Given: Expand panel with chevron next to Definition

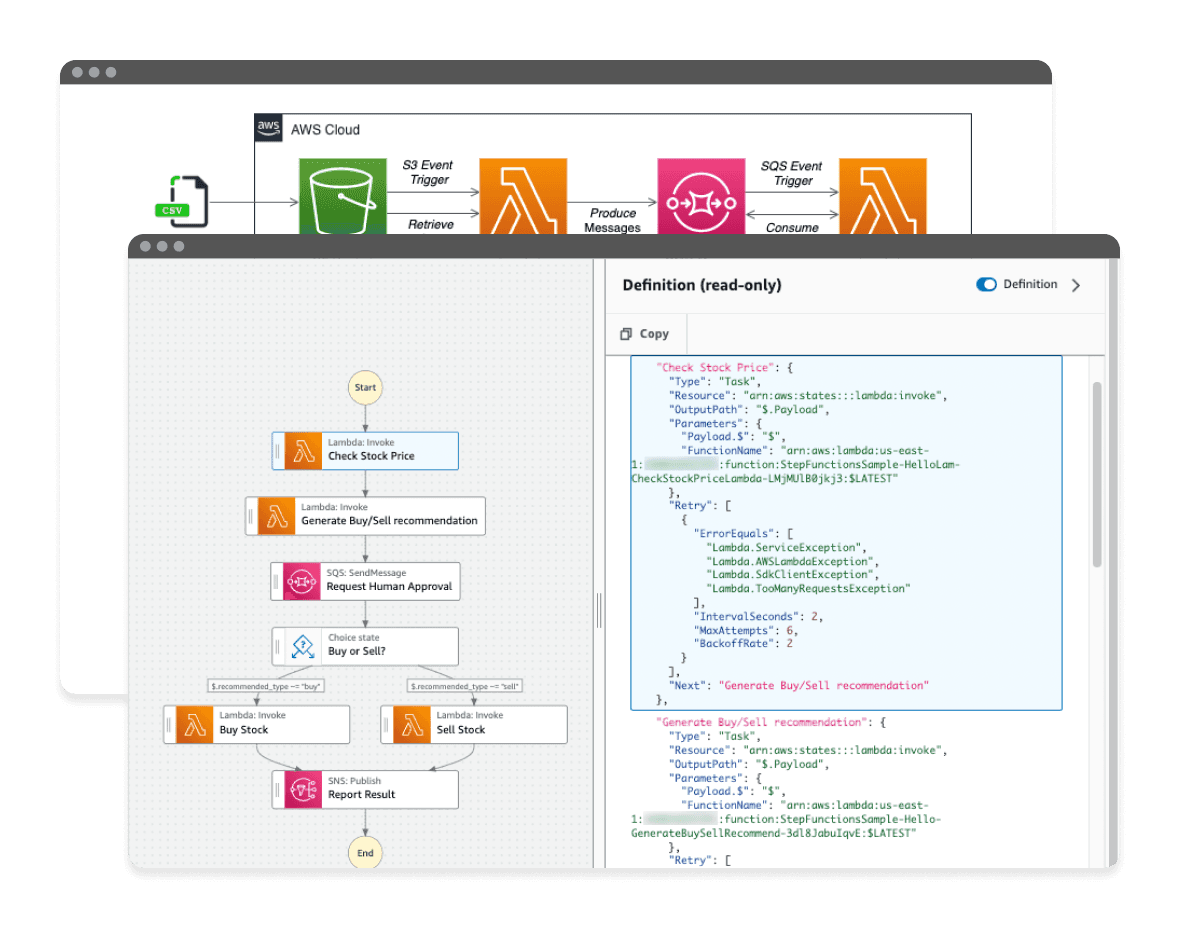Looking at the screenshot, I should coord(1076,285).
